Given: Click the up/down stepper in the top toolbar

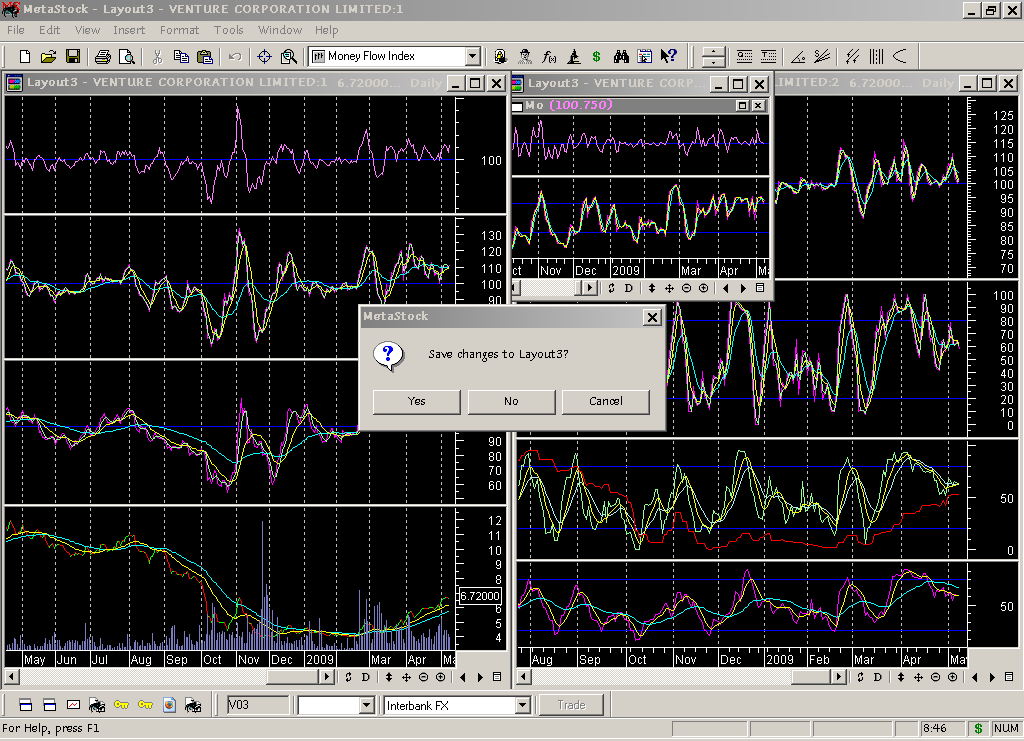Looking at the screenshot, I should [x=713, y=57].
